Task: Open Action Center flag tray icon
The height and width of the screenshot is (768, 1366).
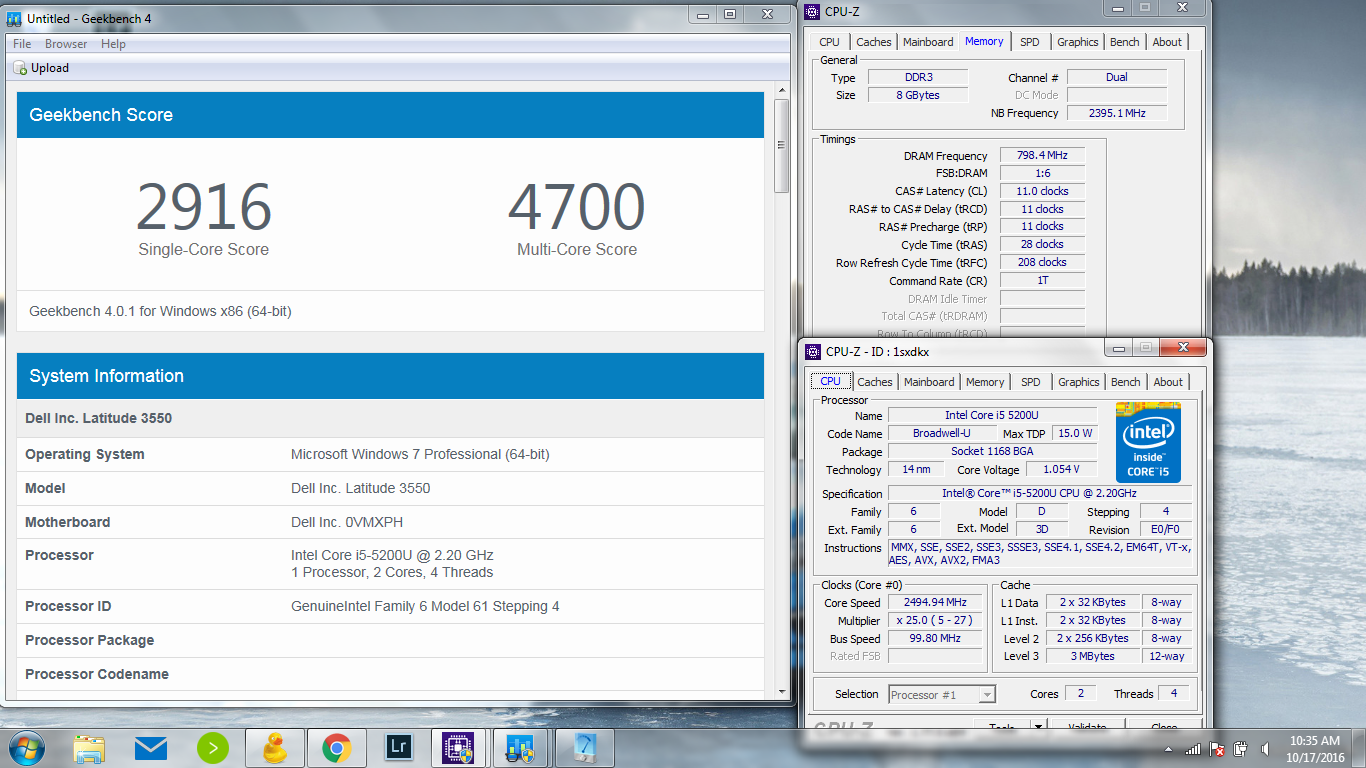Action: 1217,748
